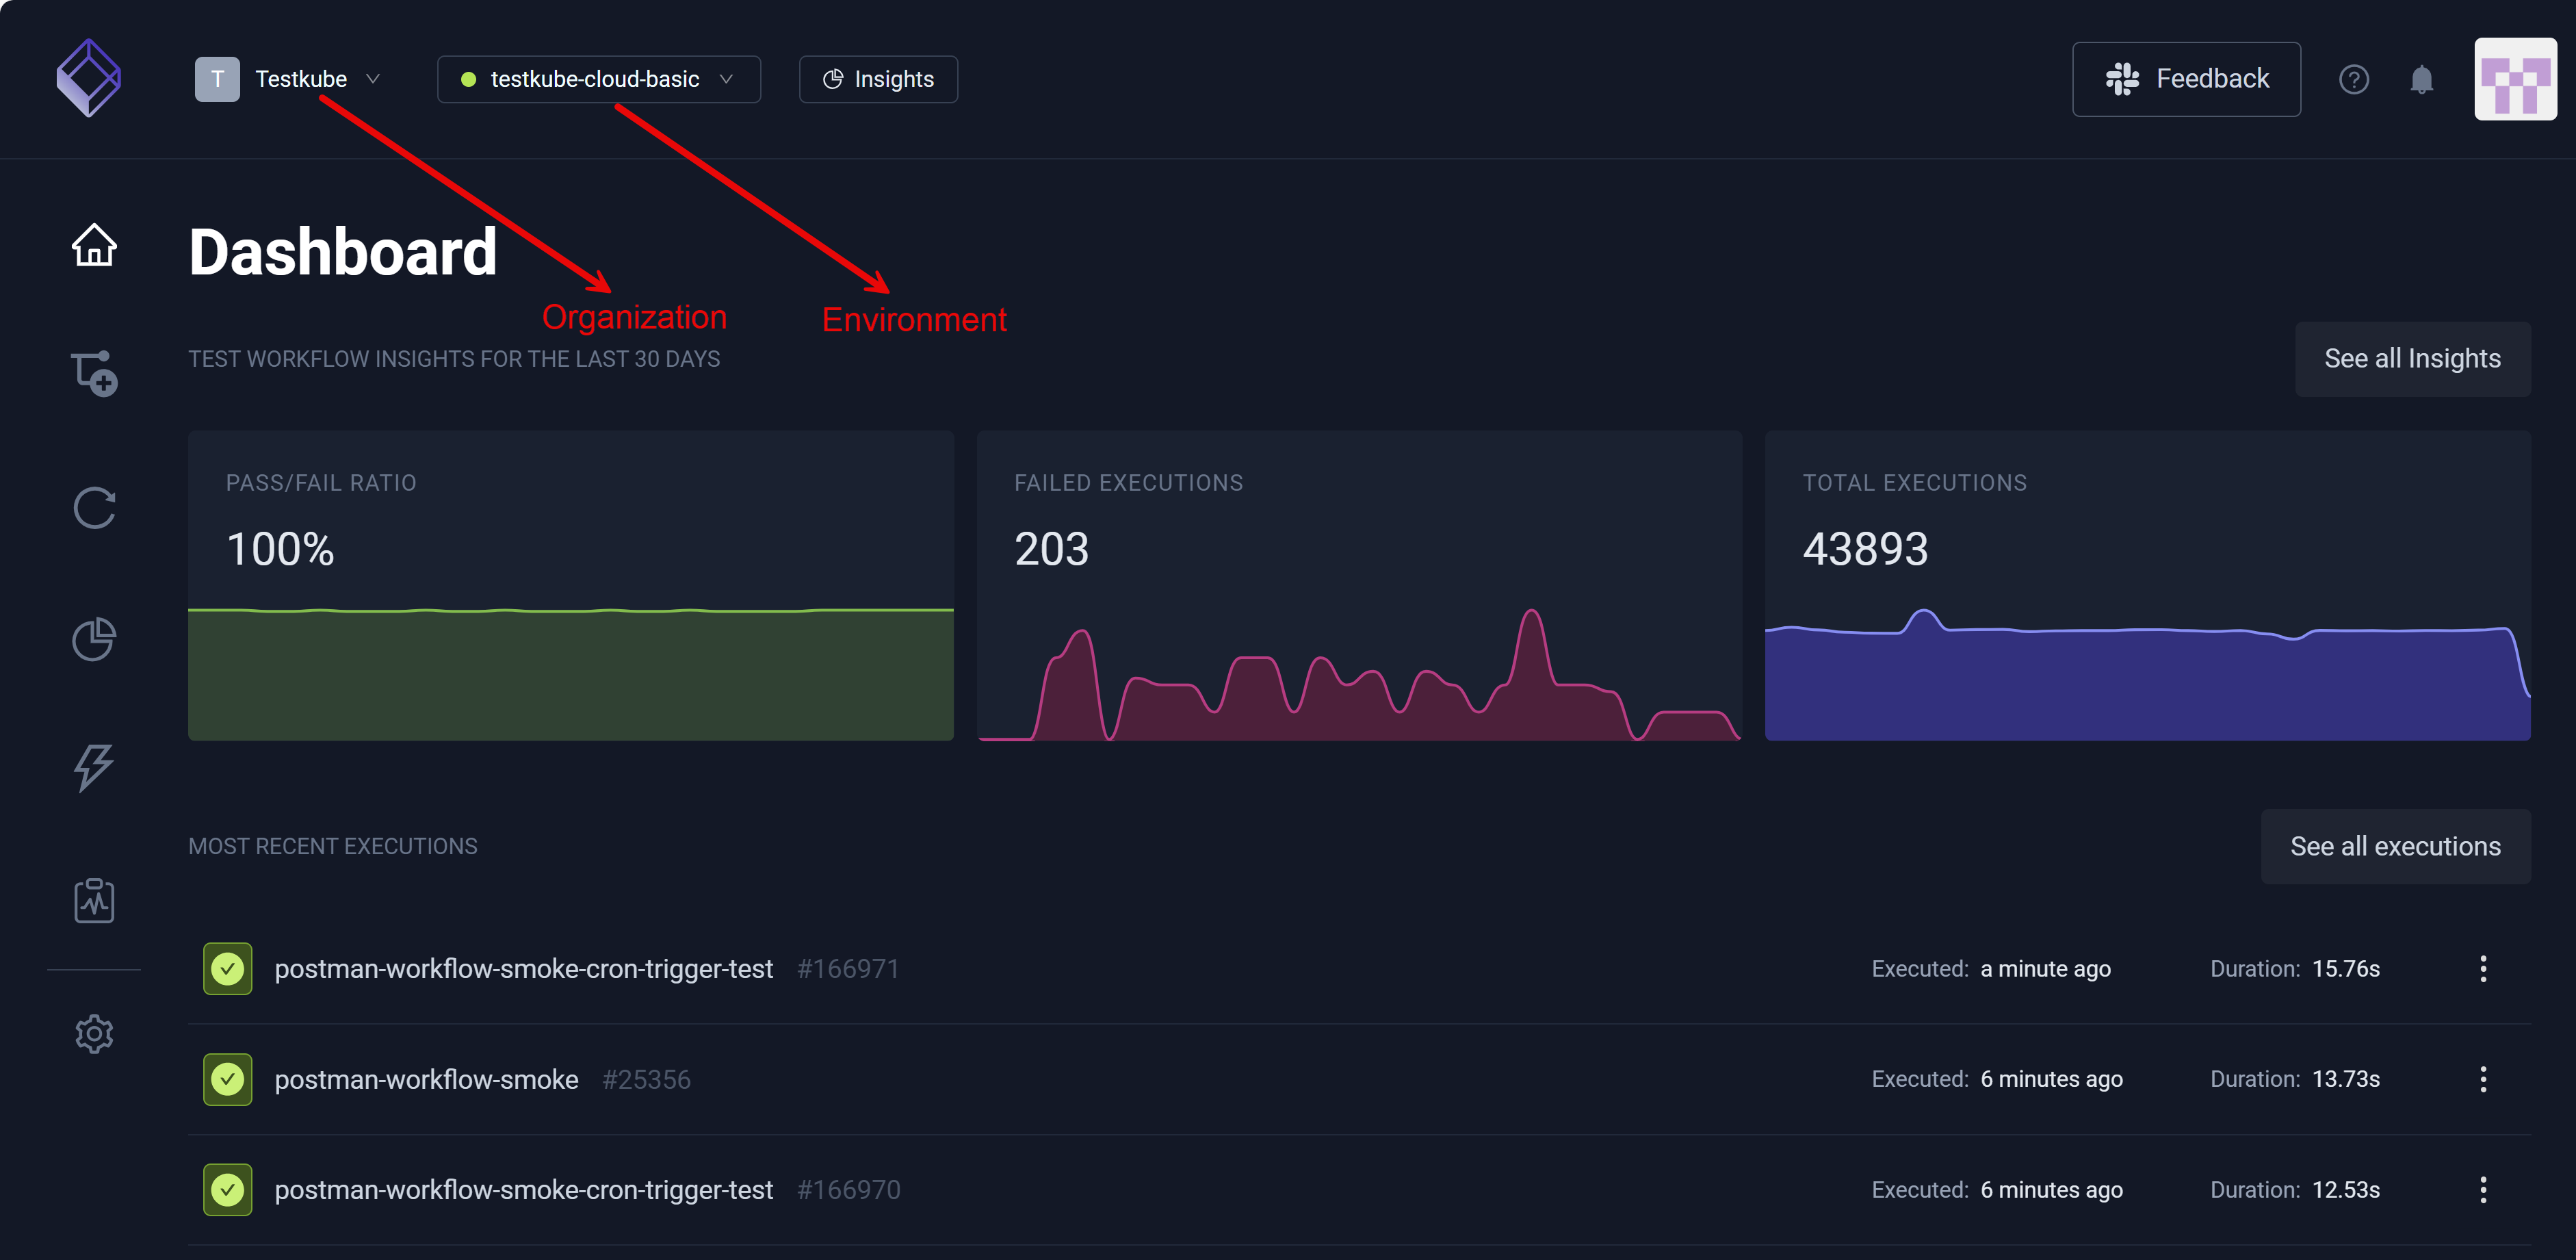
Task: Open the Test Workflows sidebar icon
Action: coord(94,374)
